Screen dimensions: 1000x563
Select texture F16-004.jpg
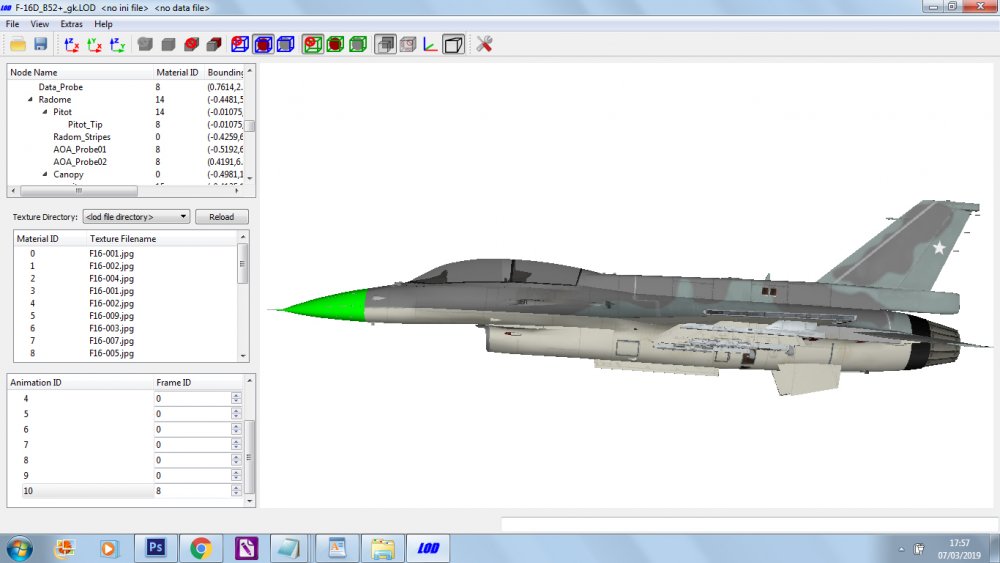tap(112, 279)
